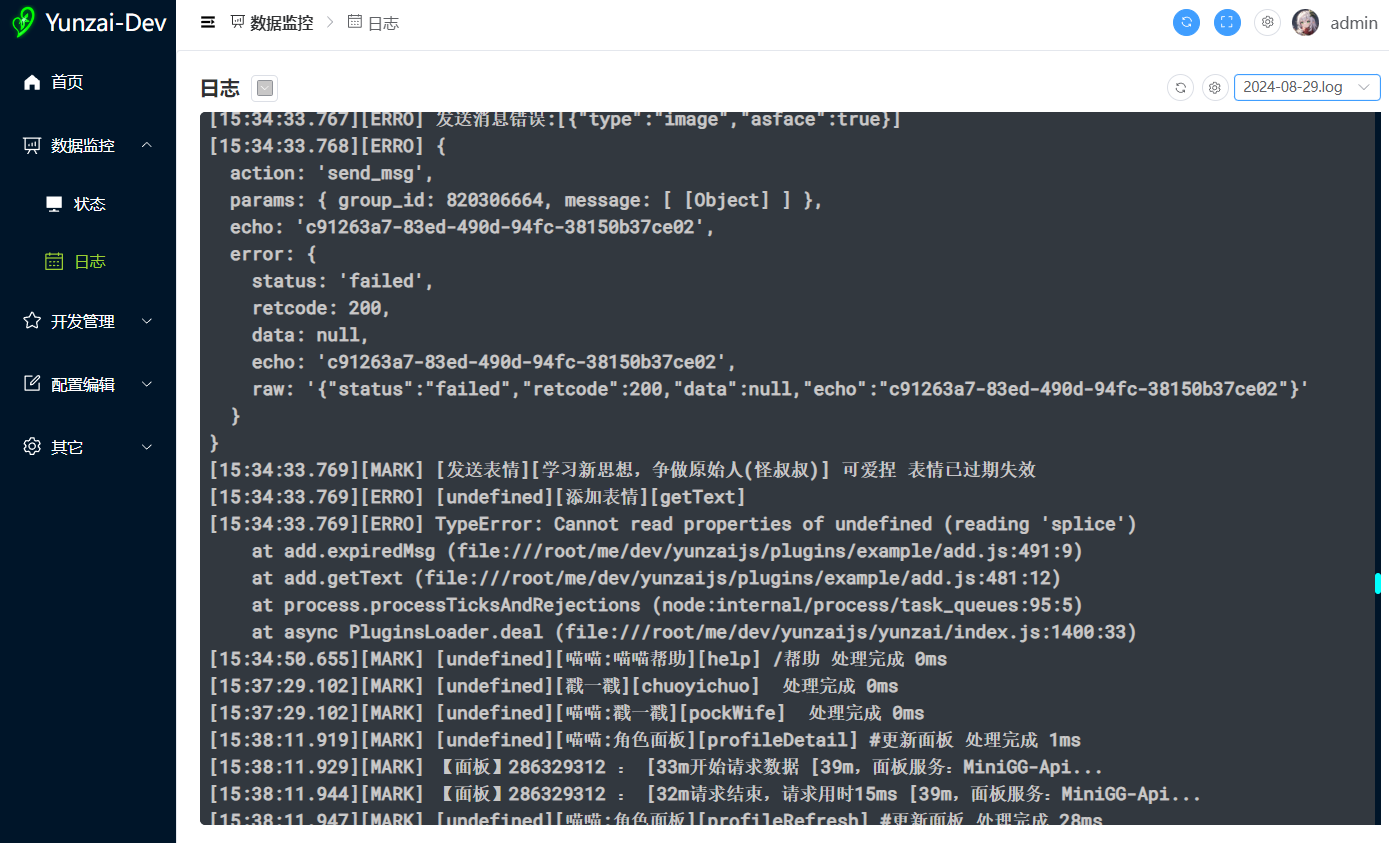Image resolution: width=1389 pixels, height=843 pixels.
Task: Expand the 其它 menu section
Action: [88, 447]
